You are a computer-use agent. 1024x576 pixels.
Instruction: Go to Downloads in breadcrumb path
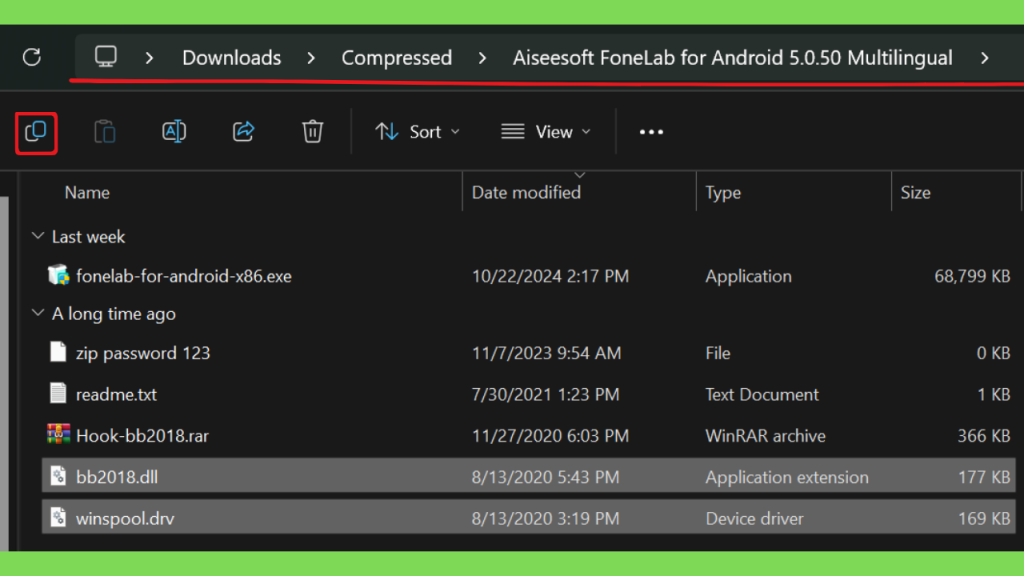pos(232,58)
